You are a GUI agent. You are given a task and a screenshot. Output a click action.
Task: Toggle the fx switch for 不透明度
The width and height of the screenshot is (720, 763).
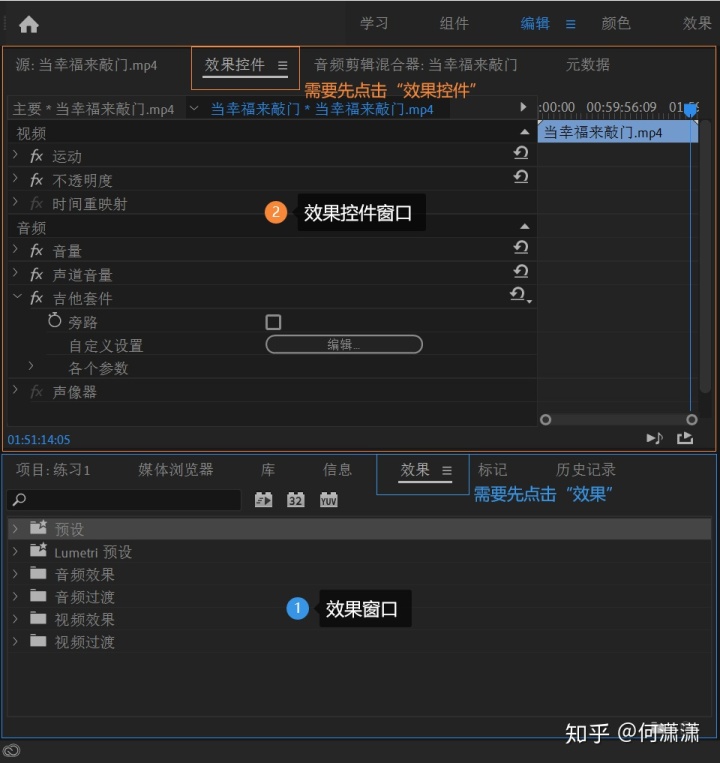click(36, 180)
